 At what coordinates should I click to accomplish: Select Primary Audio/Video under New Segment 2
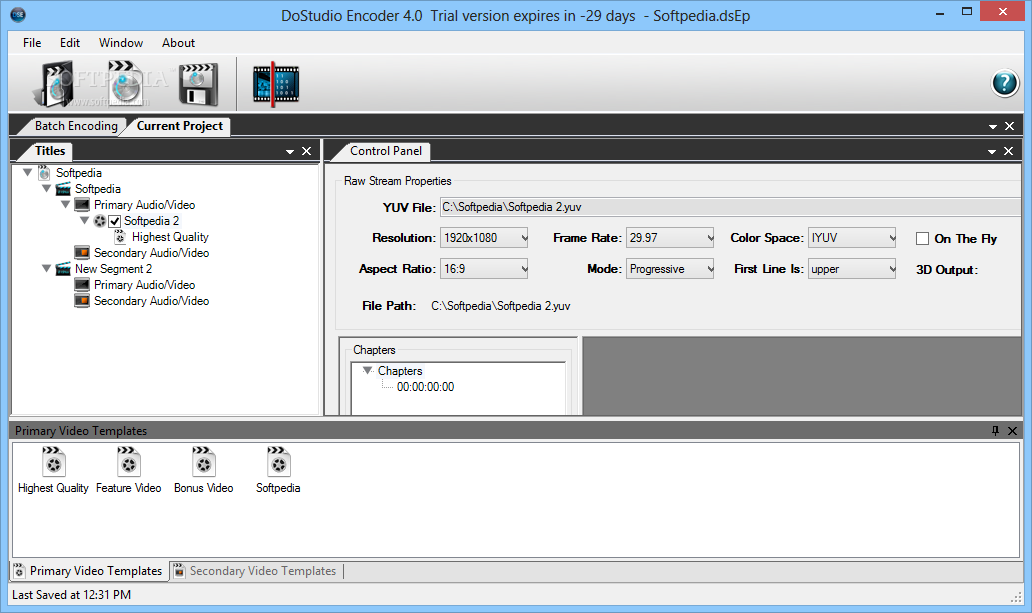click(x=144, y=285)
